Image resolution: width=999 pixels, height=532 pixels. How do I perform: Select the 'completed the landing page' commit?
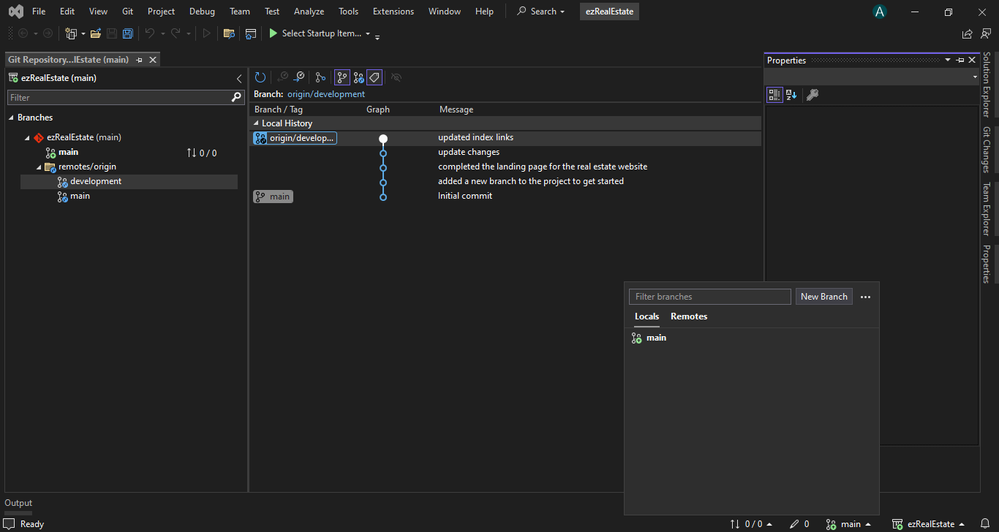point(506,167)
